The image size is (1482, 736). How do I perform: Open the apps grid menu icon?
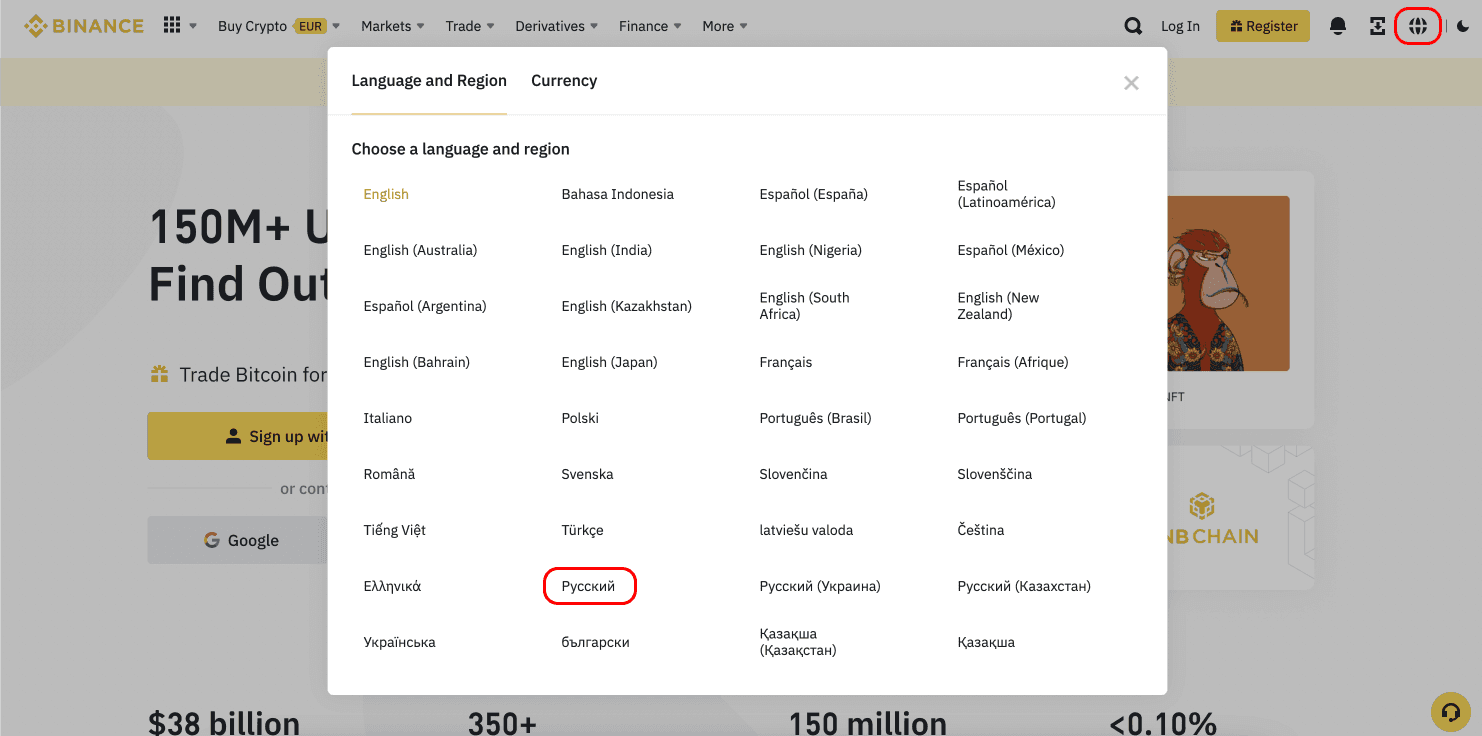tap(172, 26)
